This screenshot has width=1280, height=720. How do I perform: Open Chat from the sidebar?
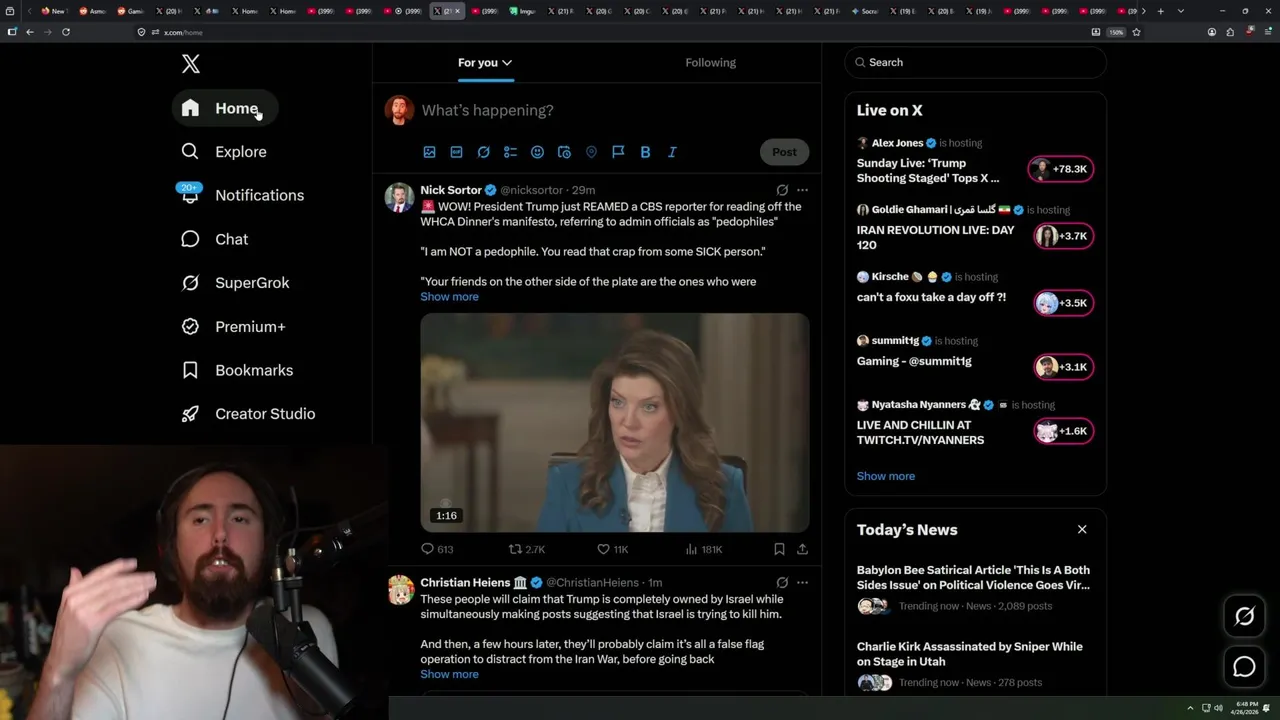pos(215,239)
